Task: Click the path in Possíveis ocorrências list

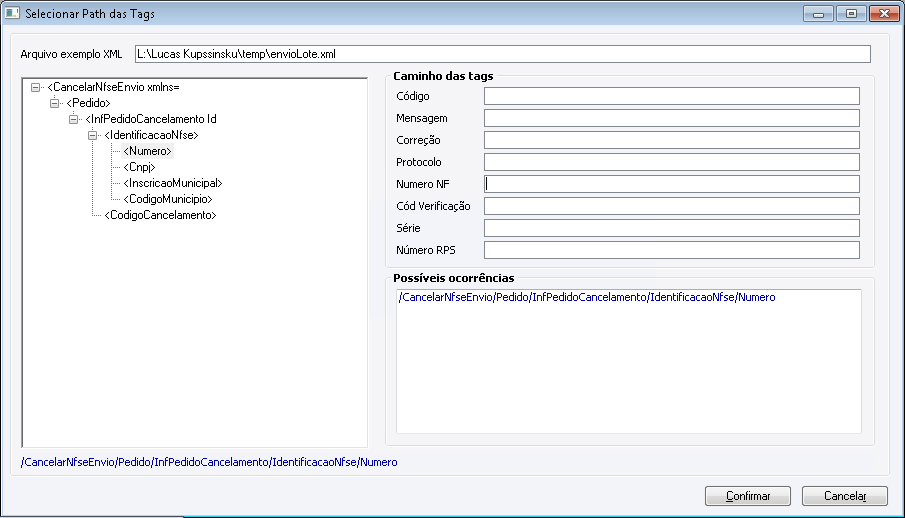Action: point(587,297)
